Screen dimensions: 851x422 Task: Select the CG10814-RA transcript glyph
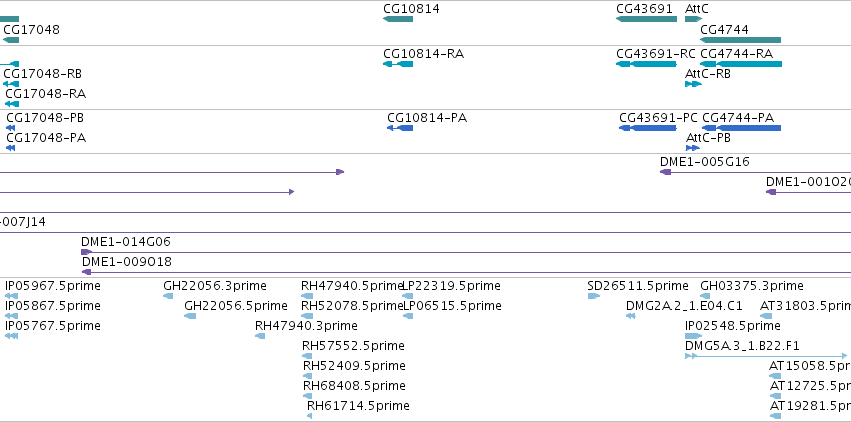coord(398,64)
